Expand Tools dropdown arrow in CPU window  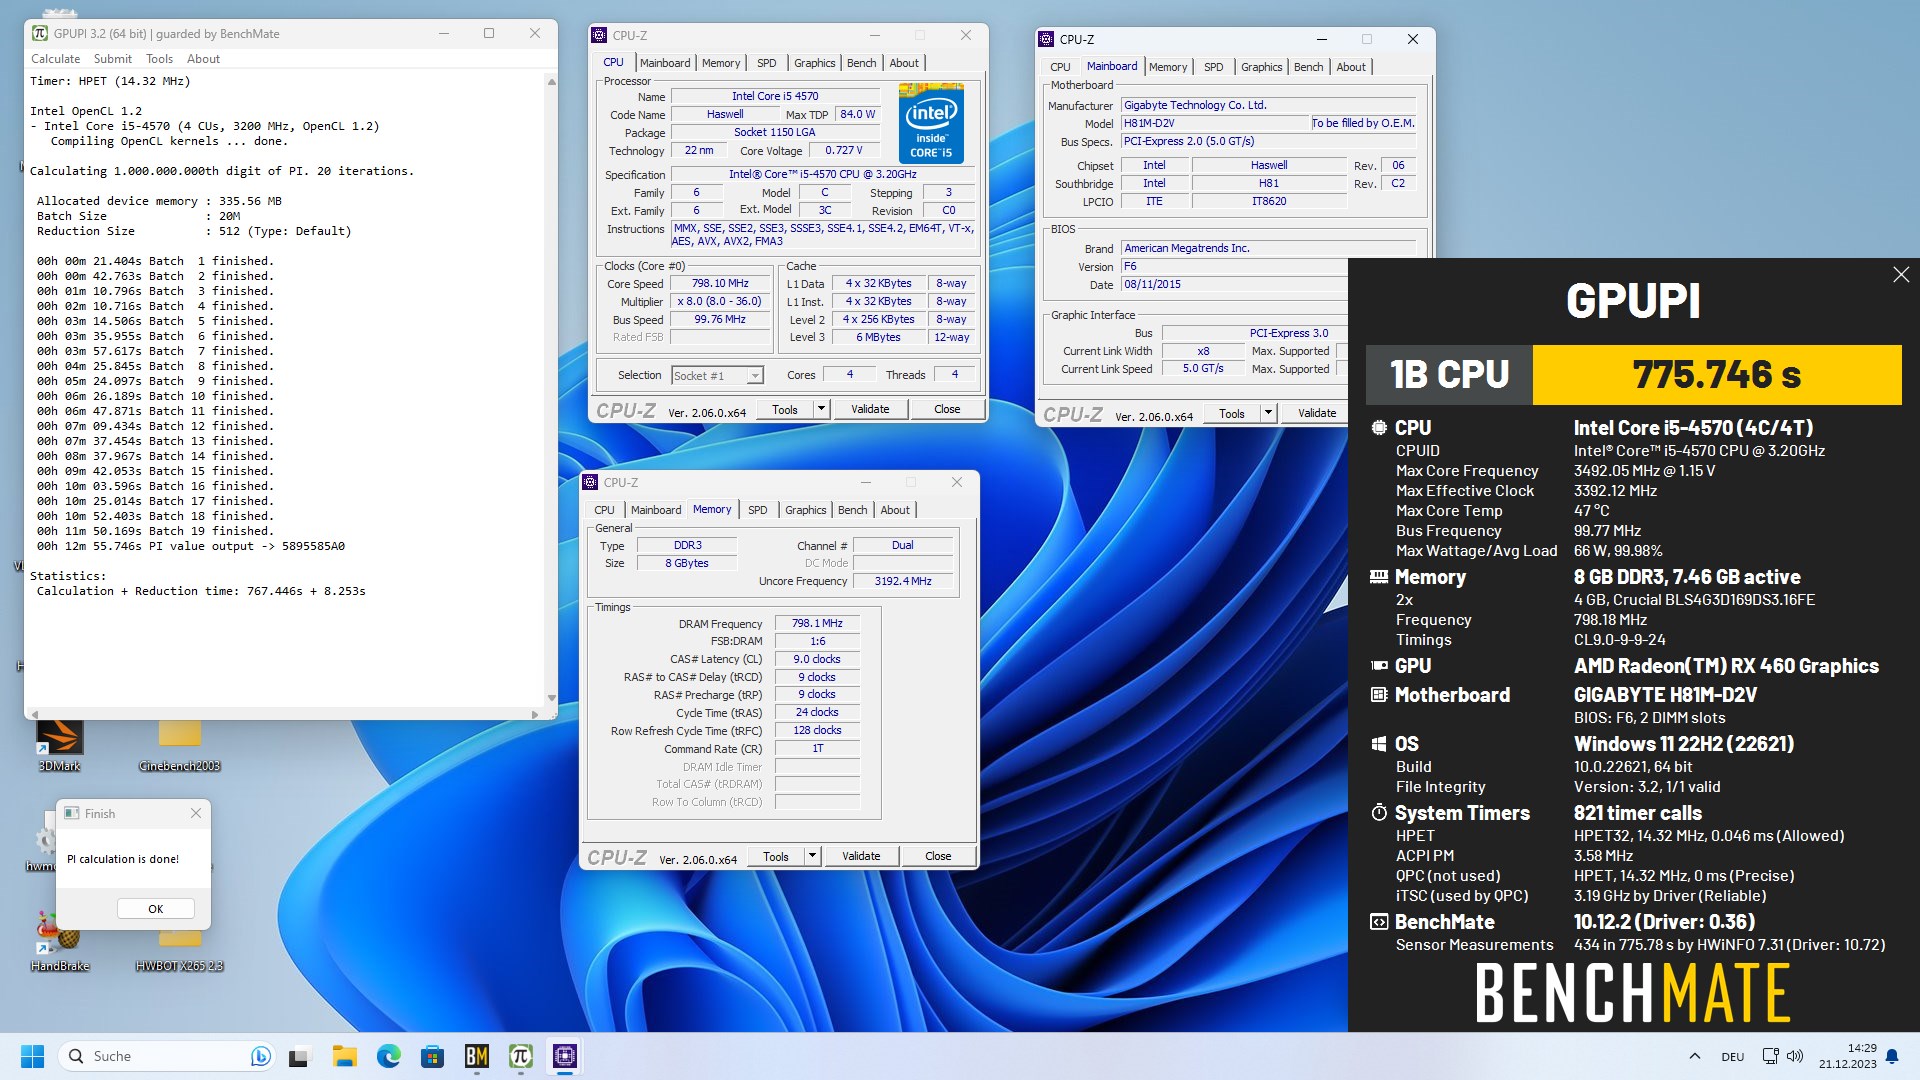(821, 409)
